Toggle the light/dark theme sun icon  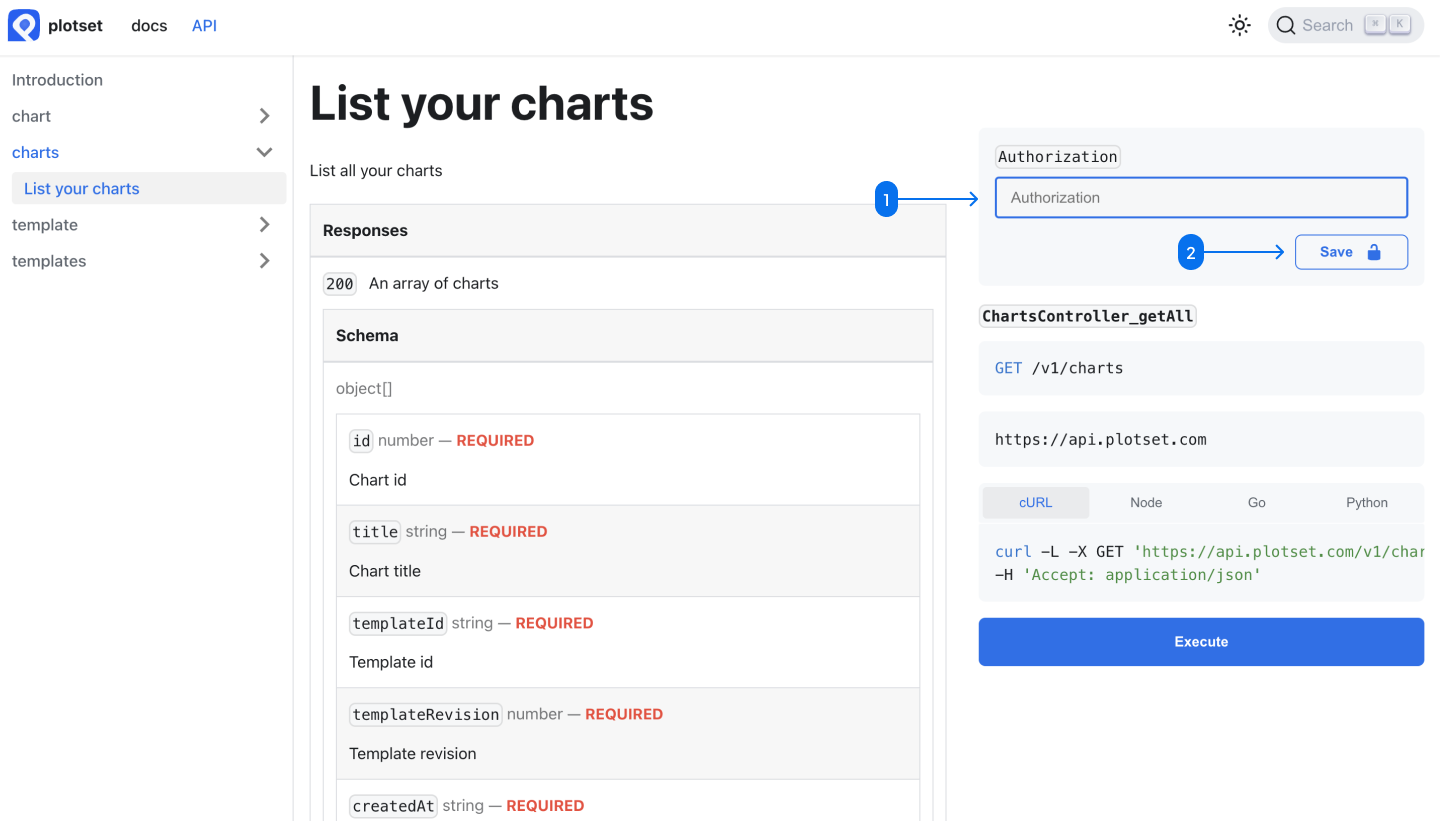[1239, 25]
